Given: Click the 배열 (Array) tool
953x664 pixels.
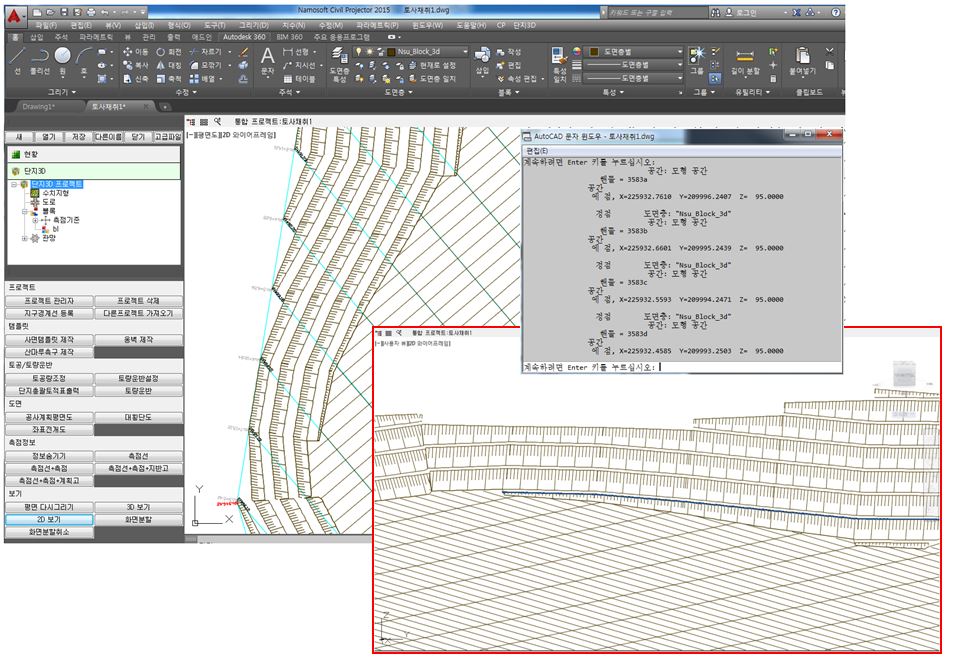Looking at the screenshot, I should click(202, 78).
